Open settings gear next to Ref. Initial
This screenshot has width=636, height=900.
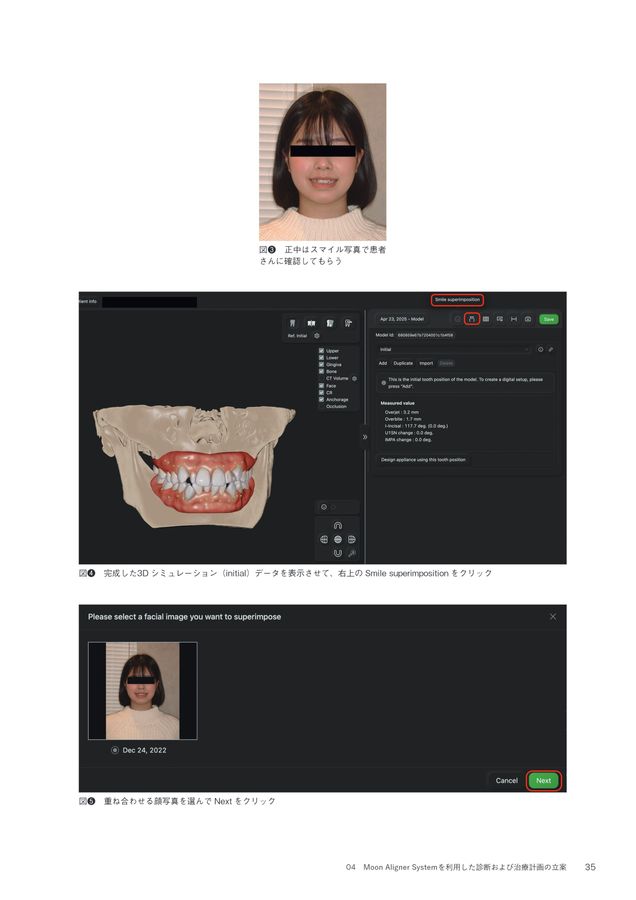[x=317, y=336]
